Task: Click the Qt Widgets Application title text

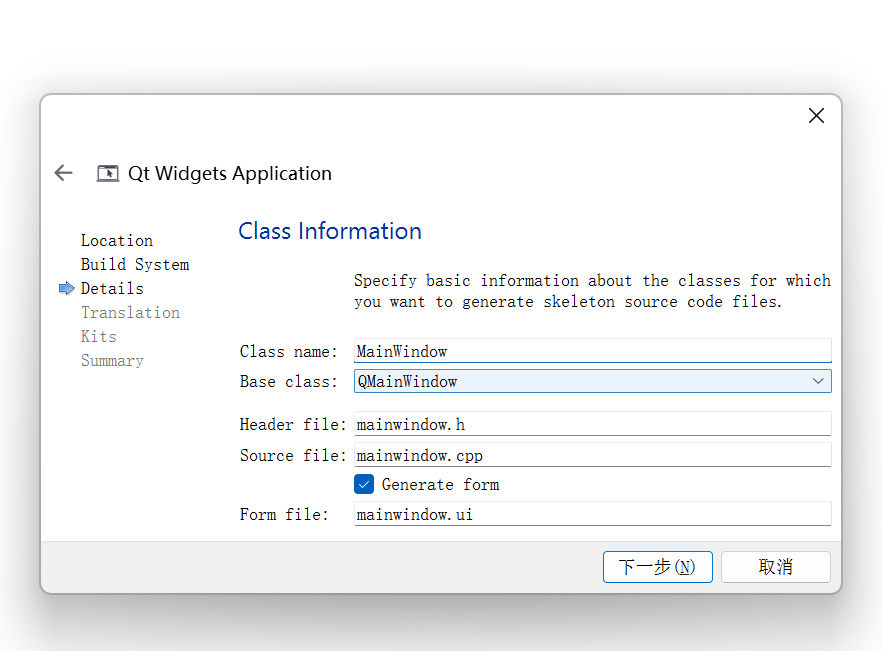Action: pos(230,173)
